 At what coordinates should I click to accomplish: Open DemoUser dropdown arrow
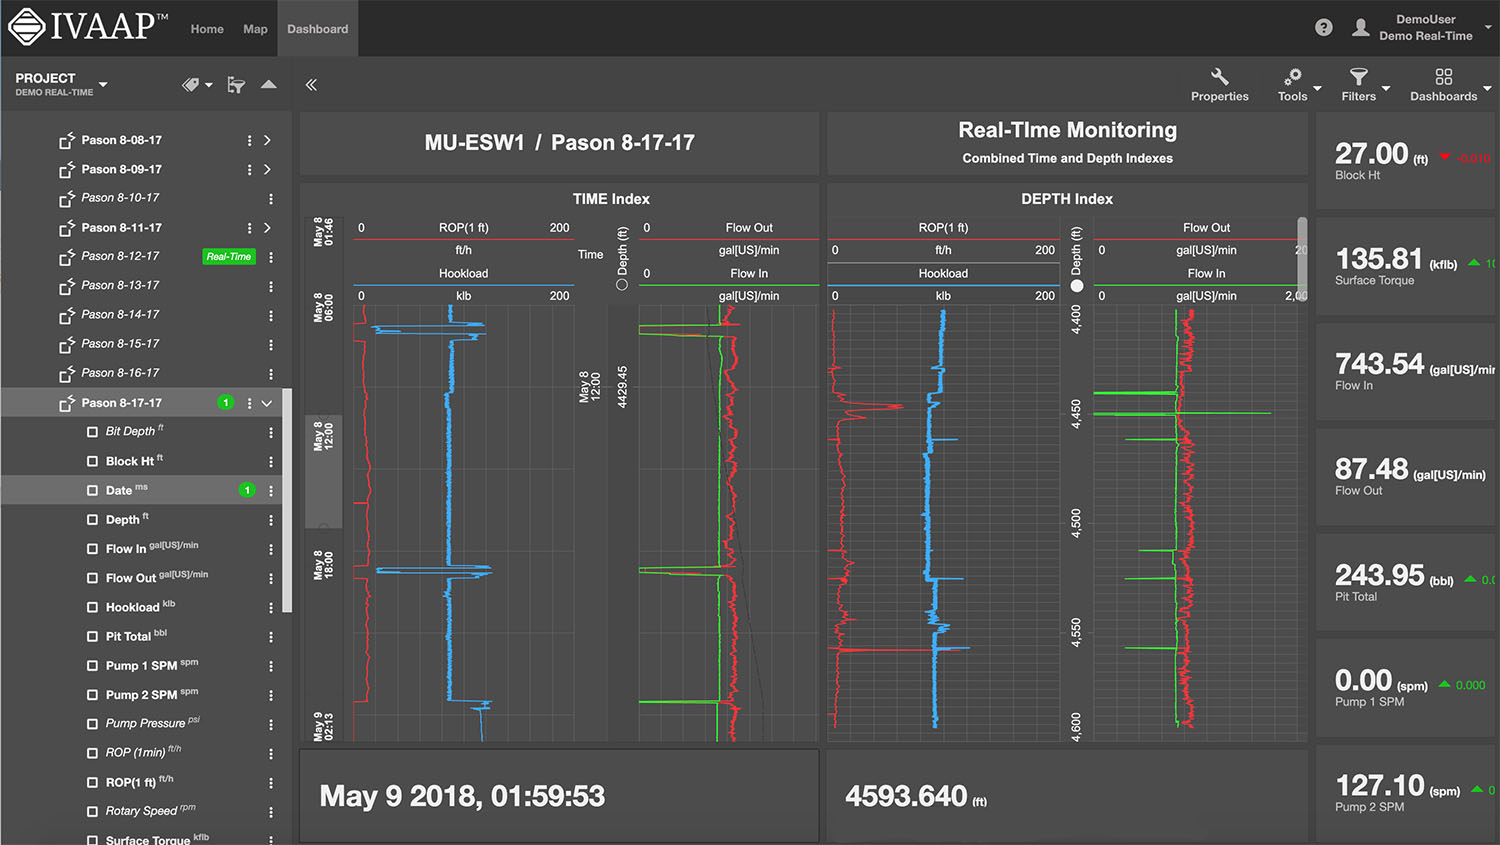coord(1487,28)
